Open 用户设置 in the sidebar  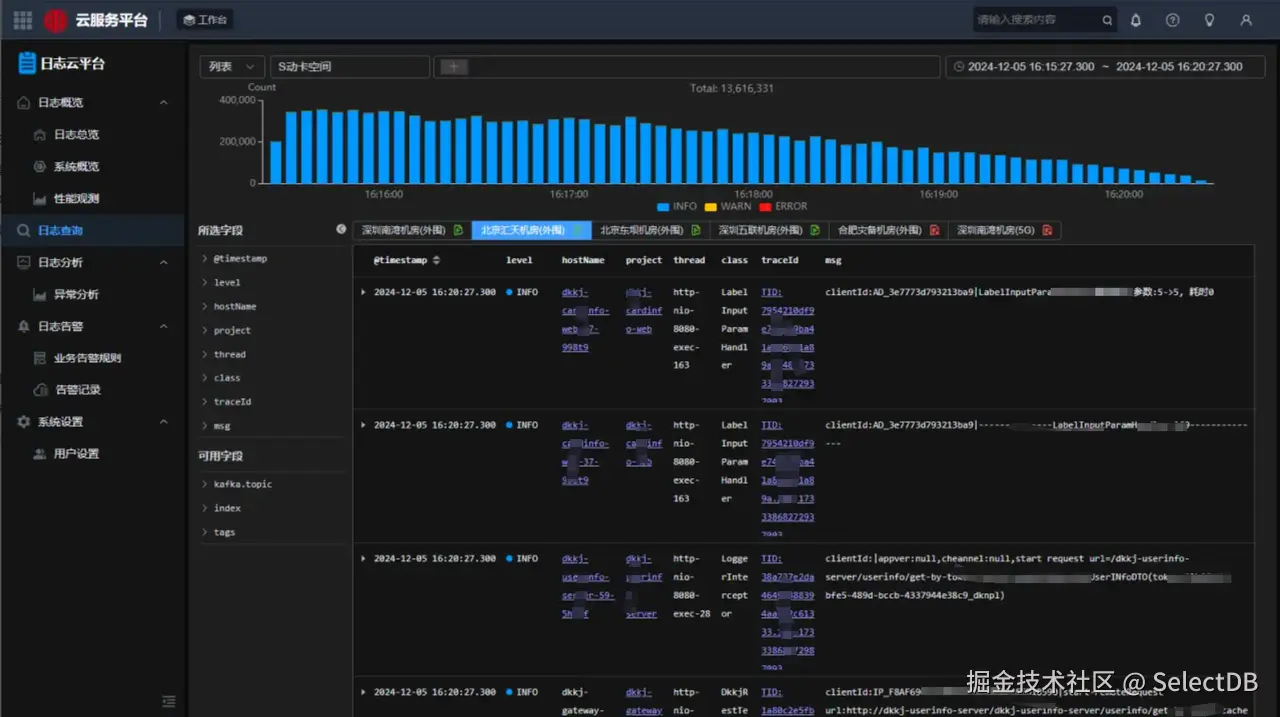point(77,454)
